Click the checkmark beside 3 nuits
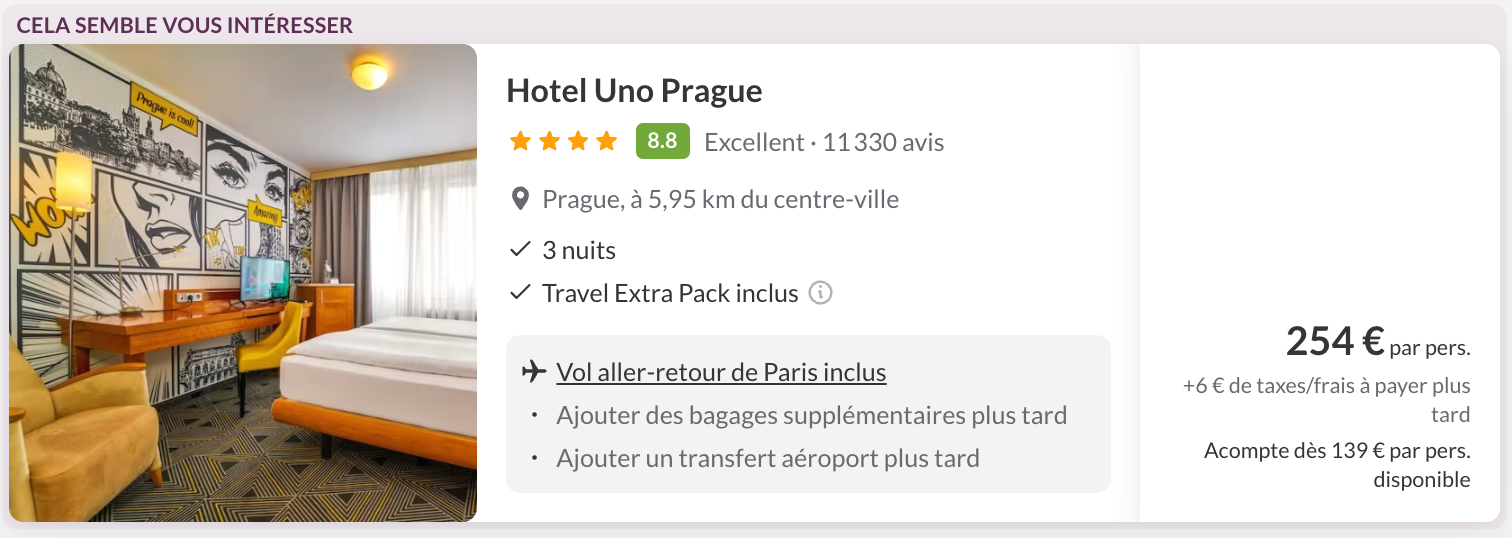This screenshot has width=1512, height=538. (x=520, y=249)
